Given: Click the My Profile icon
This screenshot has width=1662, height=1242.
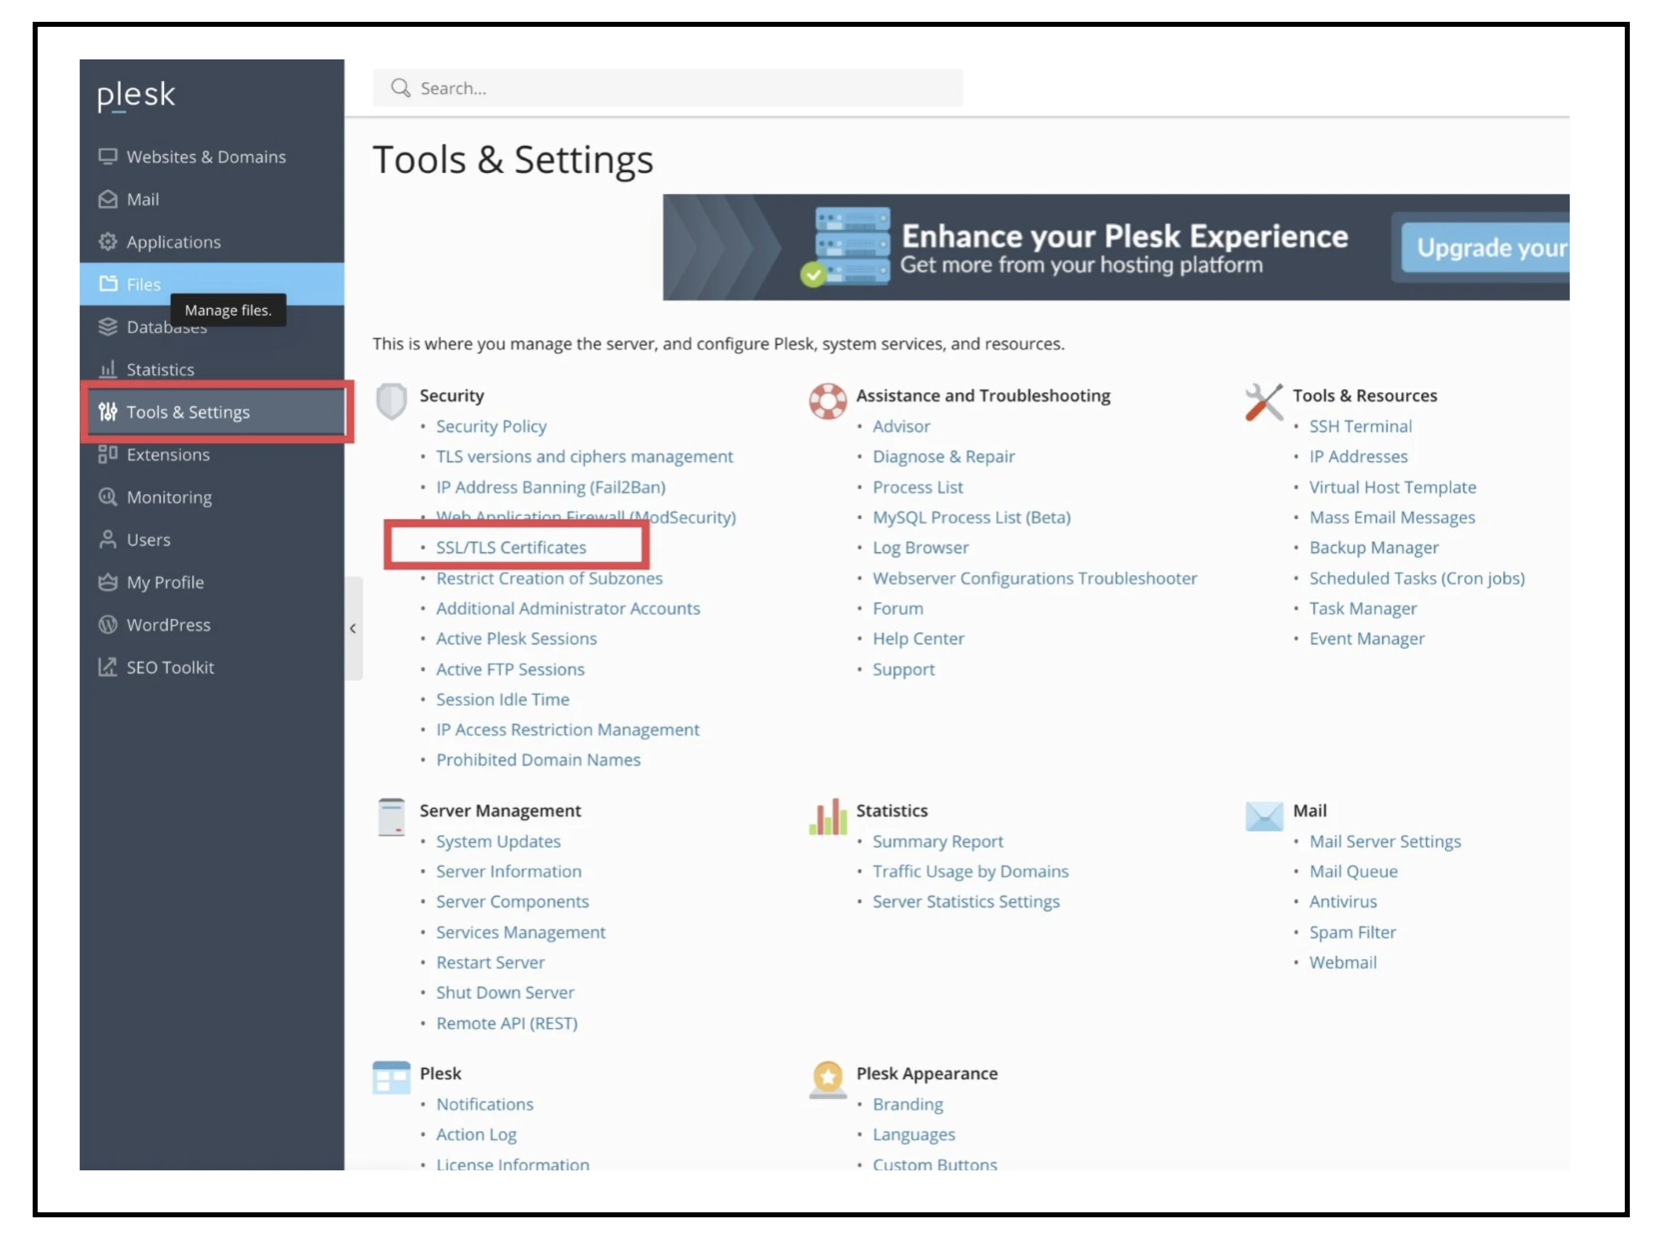Looking at the screenshot, I should (108, 581).
